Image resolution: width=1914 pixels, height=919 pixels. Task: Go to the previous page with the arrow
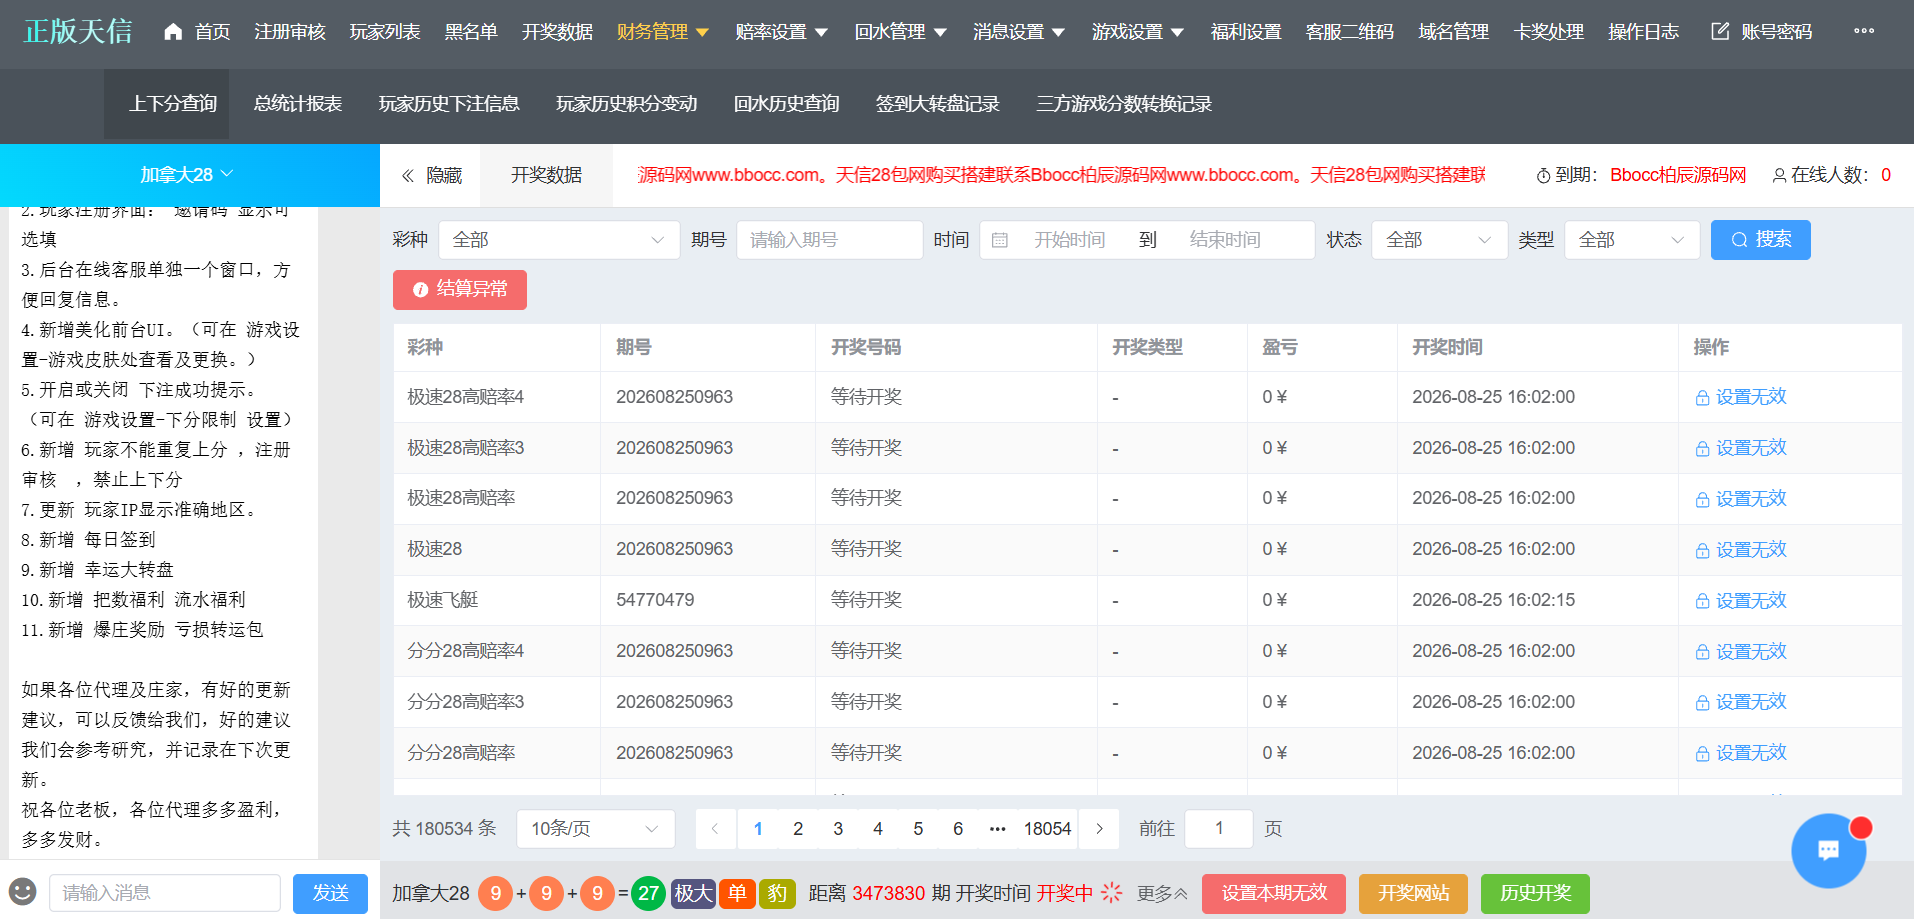(x=715, y=829)
